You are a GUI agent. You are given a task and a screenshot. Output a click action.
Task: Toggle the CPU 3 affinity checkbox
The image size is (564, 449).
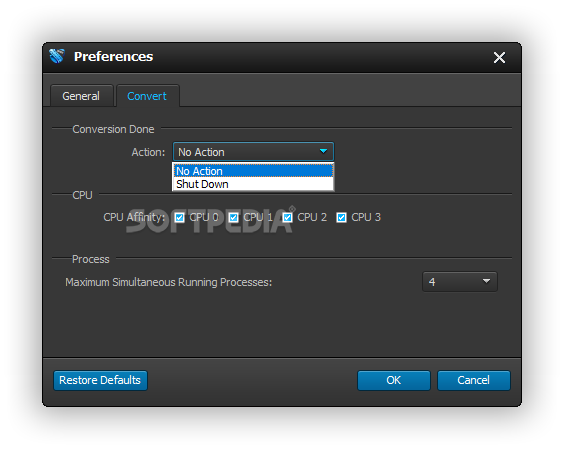coord(341,217)
